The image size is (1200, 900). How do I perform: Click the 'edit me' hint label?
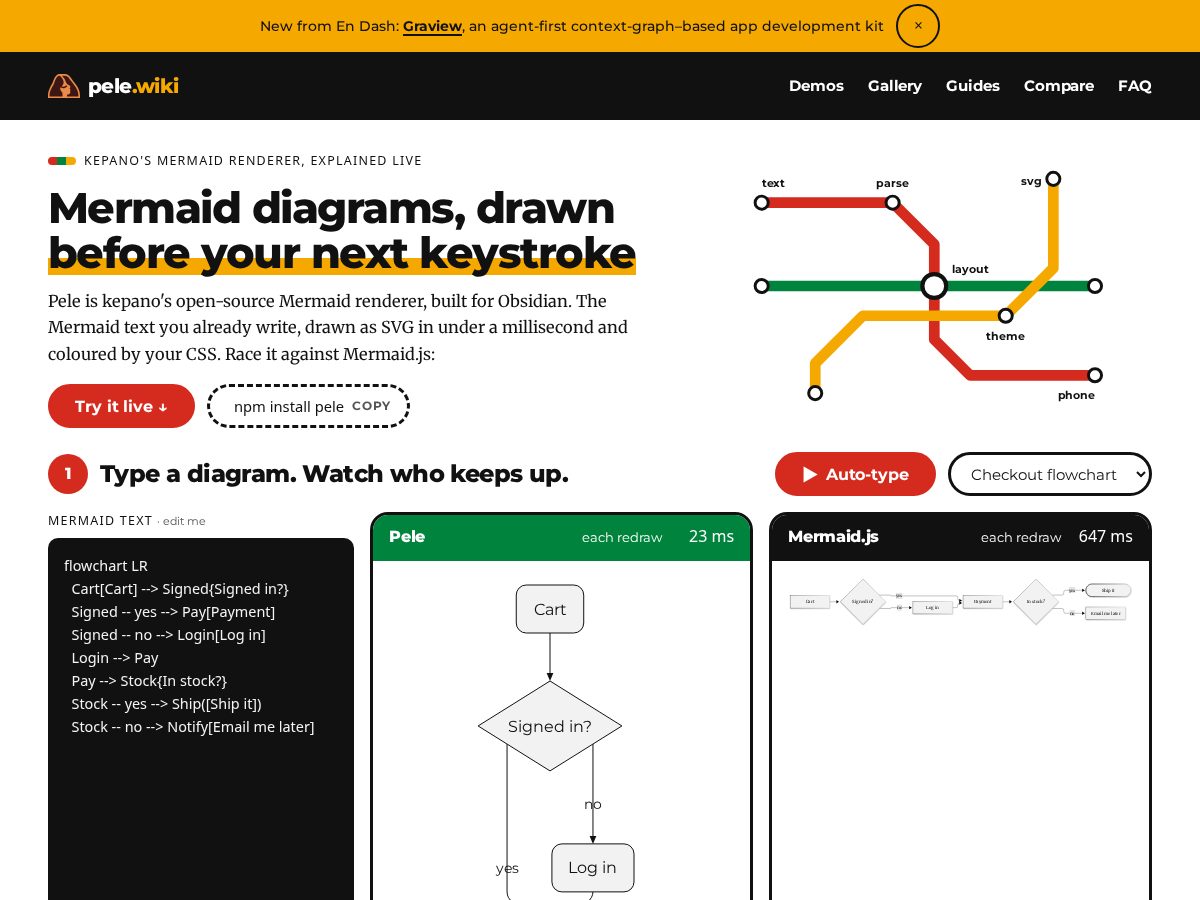(184, 521)
